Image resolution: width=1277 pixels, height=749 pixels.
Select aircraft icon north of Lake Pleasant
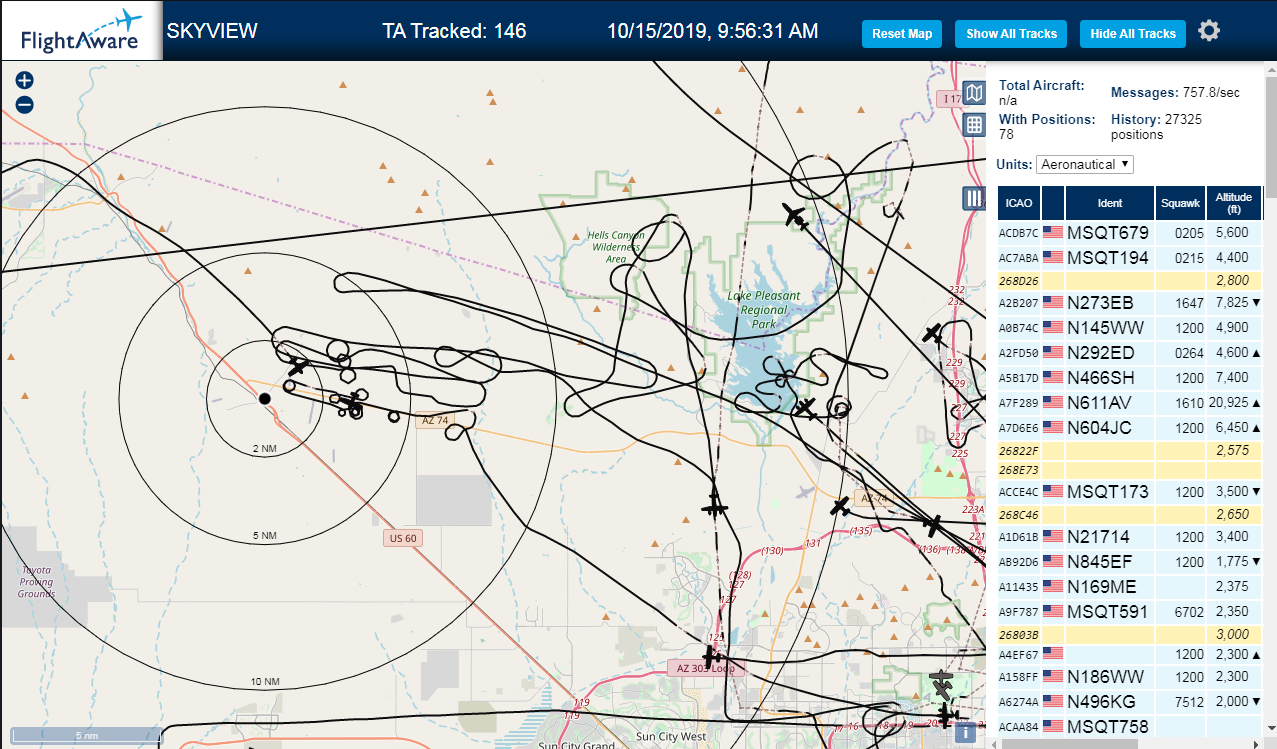(796, 215)
